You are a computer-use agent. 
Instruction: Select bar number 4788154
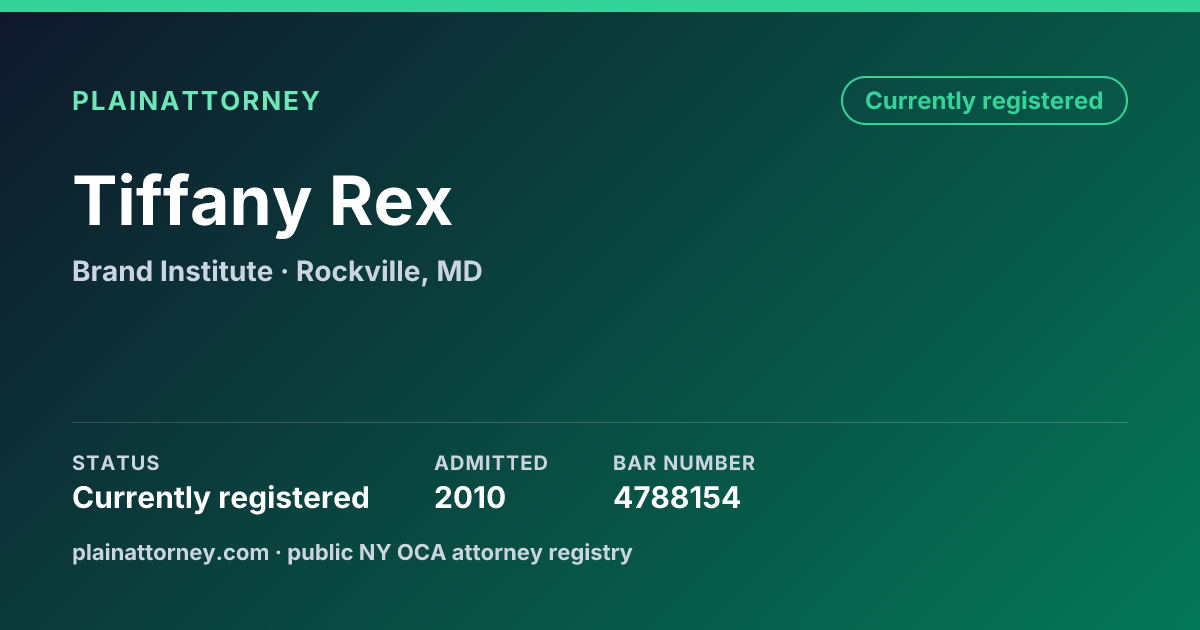tap(677, 498)
